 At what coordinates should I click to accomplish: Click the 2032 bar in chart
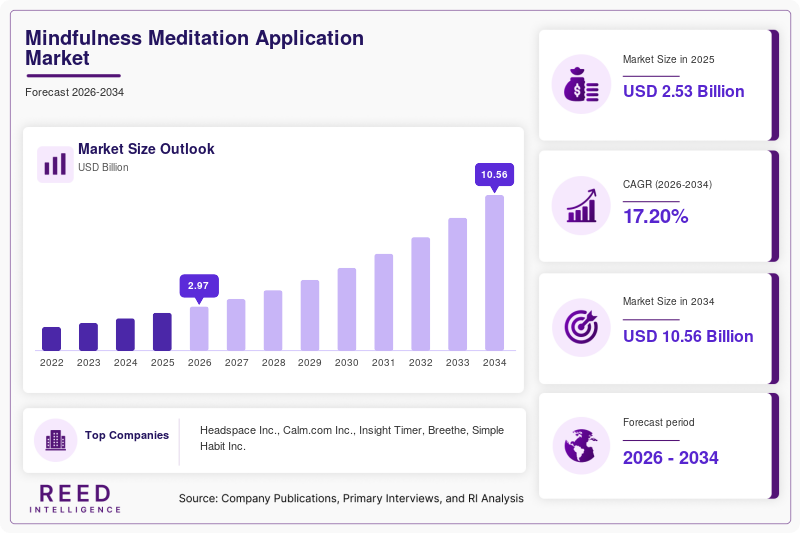(420, 294)
